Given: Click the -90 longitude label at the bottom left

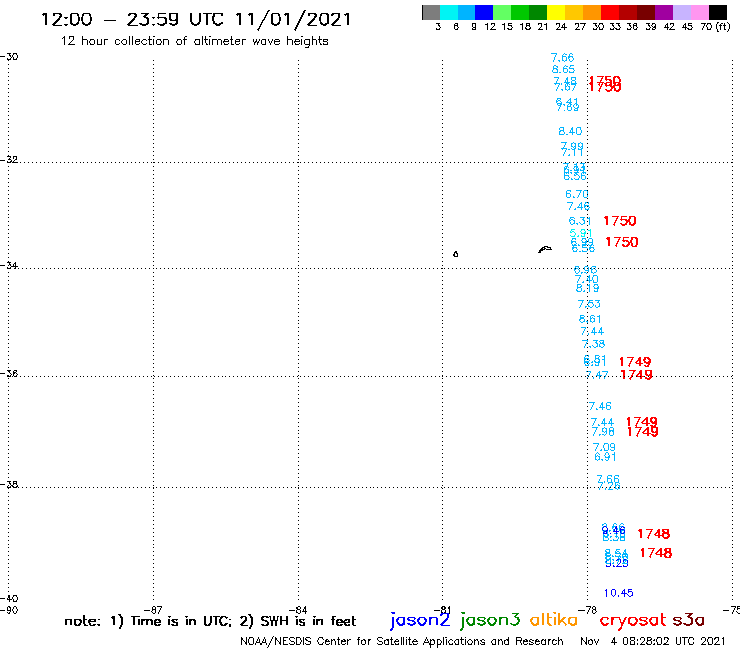Looking at the screenshot, I should coord(9,610).
